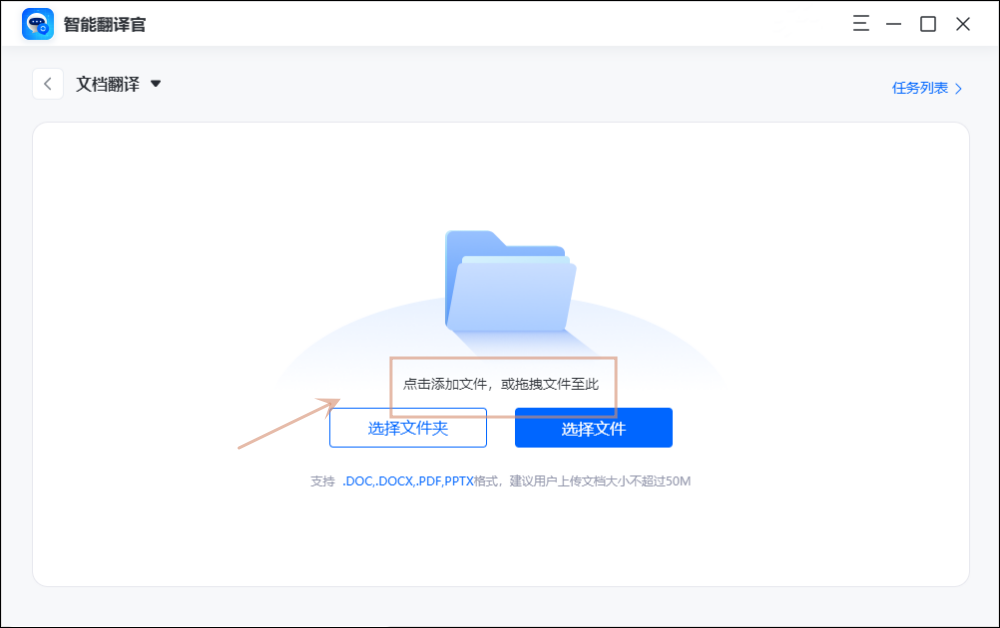This screenshot has width=1000, height=628.
Task: Click the 智能翻译官 title text
Action: [105, 25]
